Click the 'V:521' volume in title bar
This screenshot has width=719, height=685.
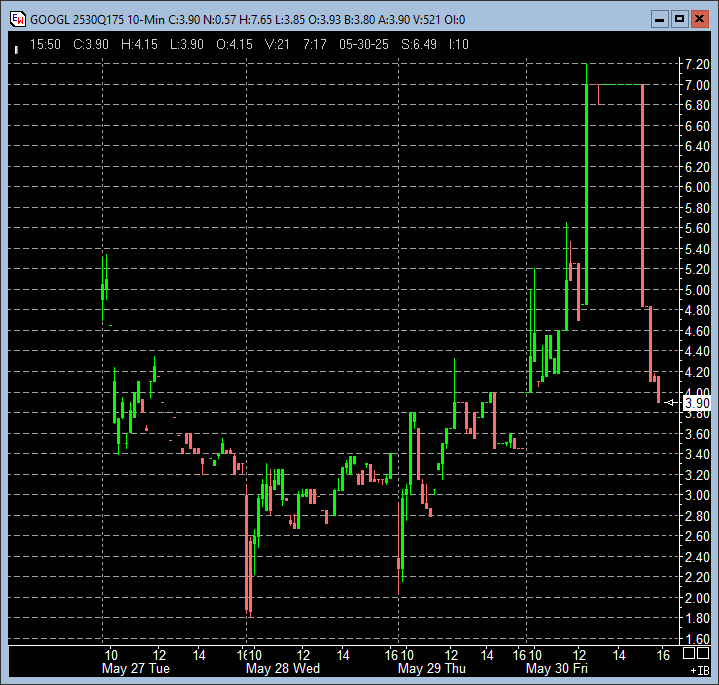(427, 20)
